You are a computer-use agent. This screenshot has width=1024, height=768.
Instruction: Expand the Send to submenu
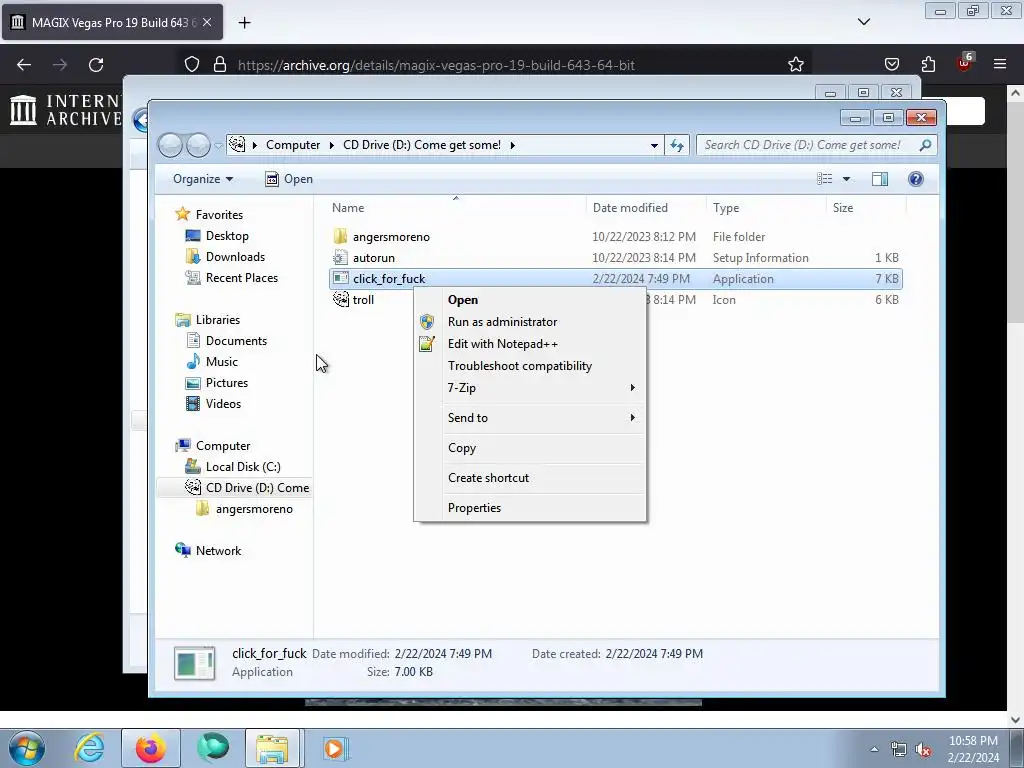pyautogui.click(x=530, y=418)
